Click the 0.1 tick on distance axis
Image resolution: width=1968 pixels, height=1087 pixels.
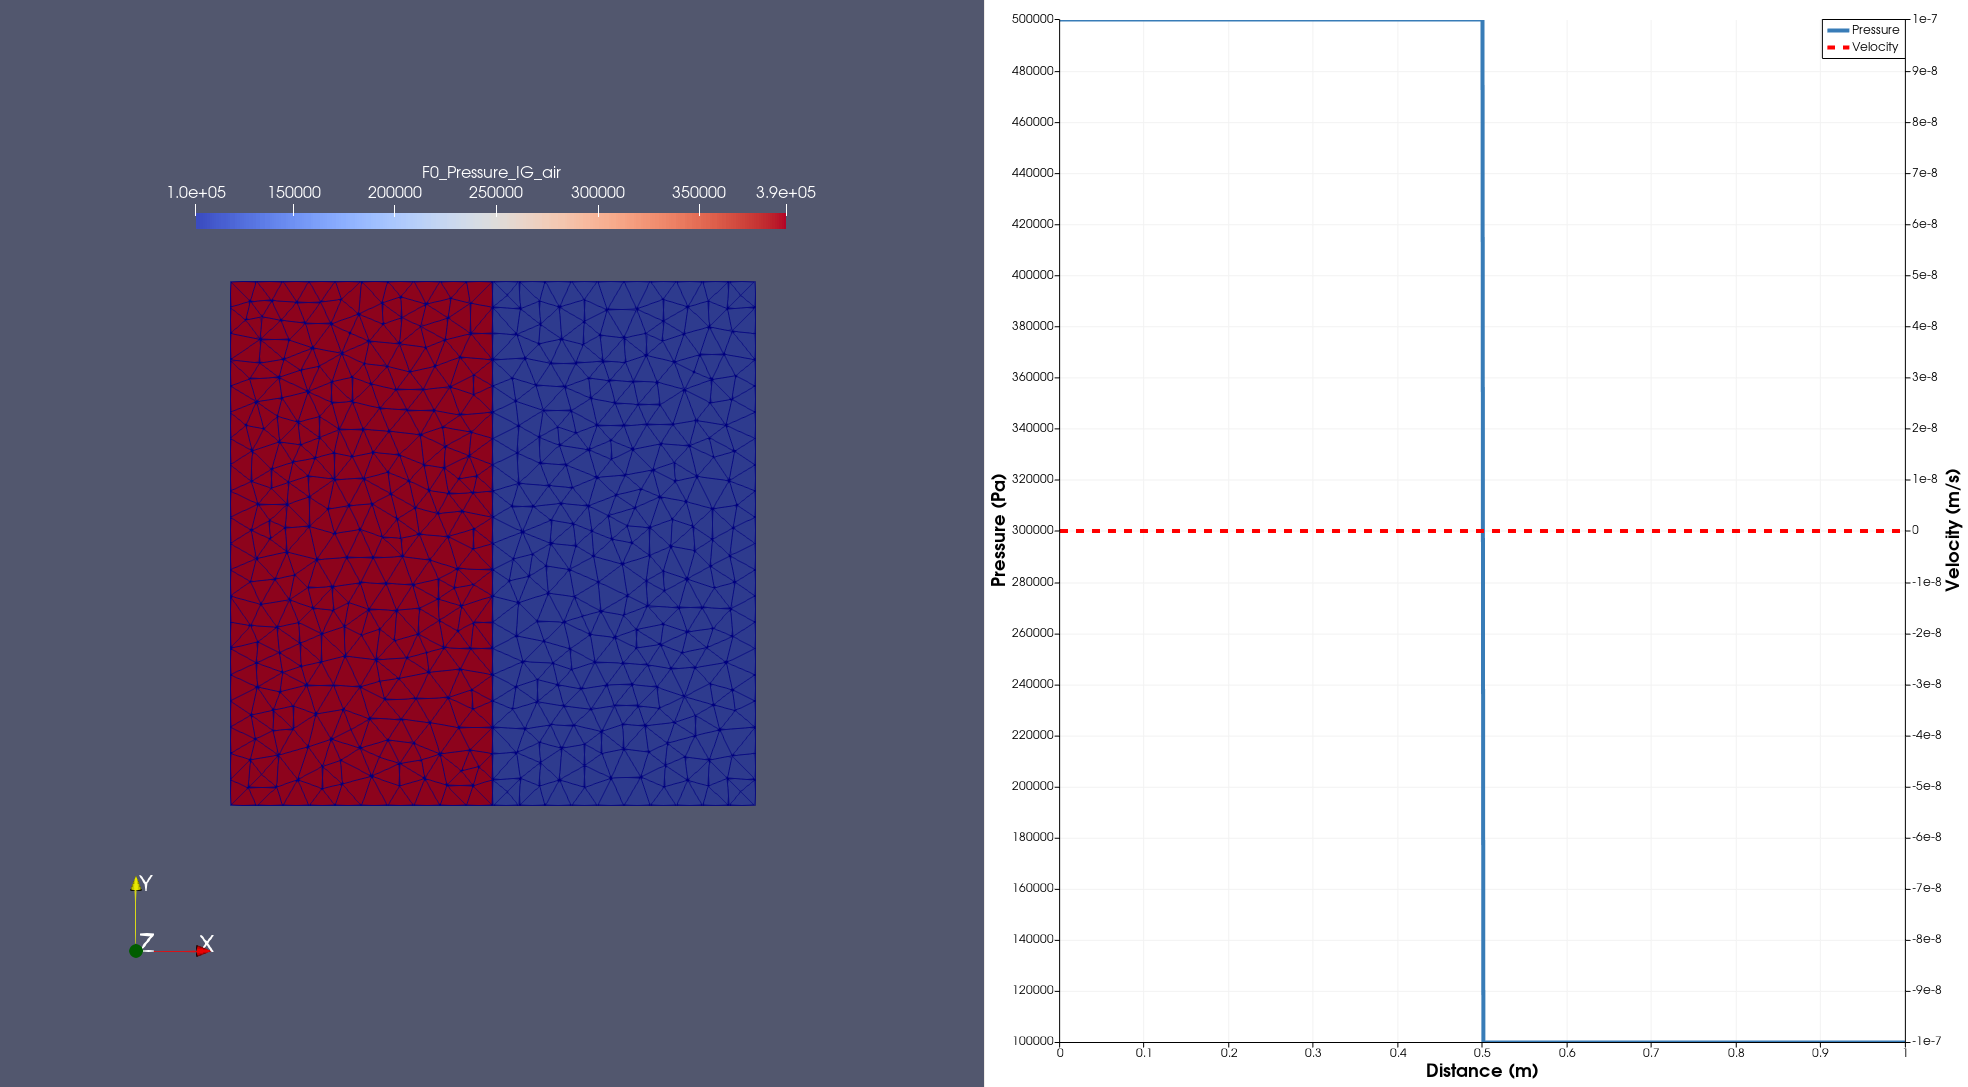point(1144,1052)
